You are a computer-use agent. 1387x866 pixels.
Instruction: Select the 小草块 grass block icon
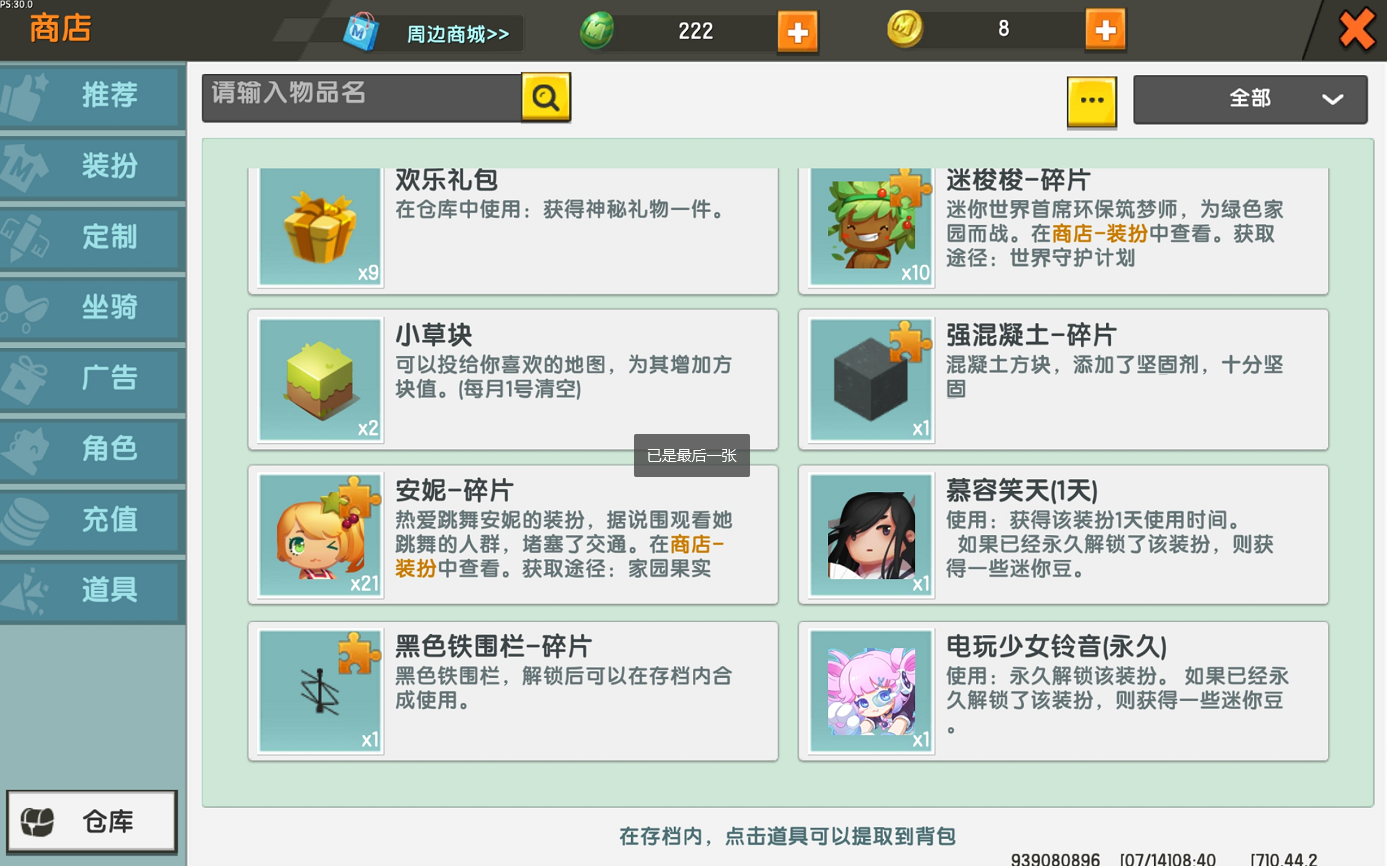[x=321, y=380]
